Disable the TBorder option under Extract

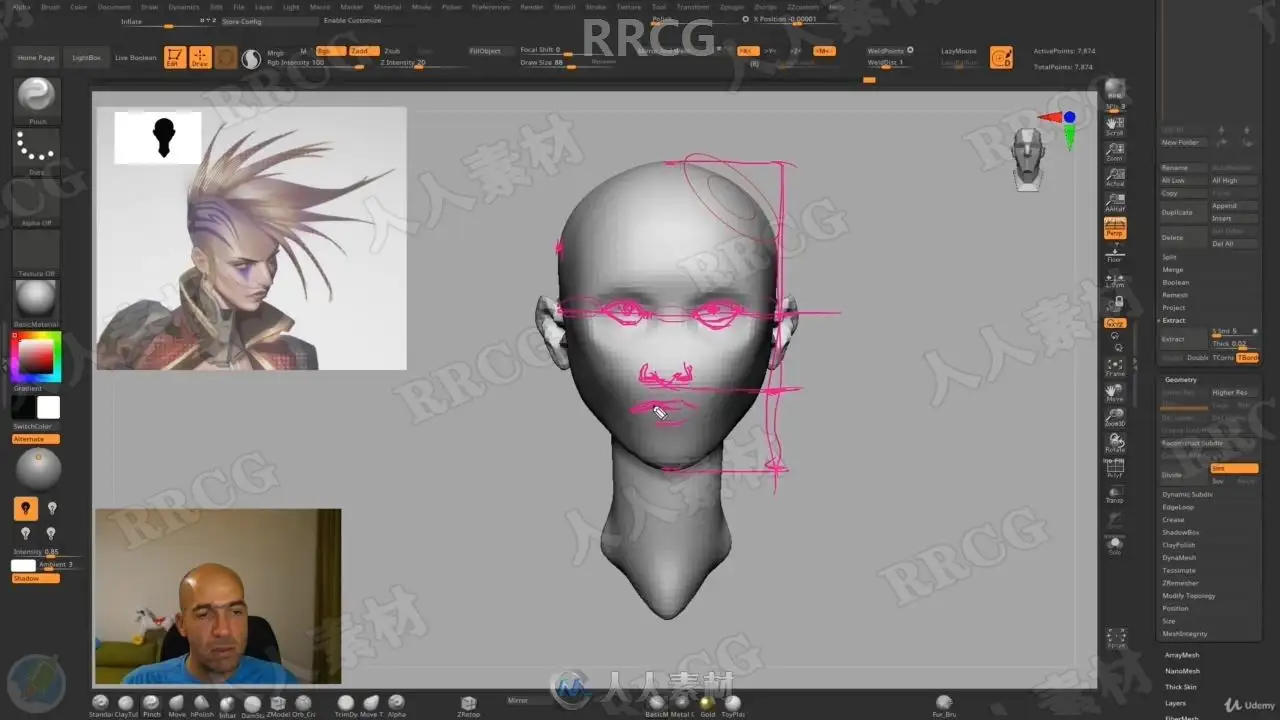[1247, 357]
